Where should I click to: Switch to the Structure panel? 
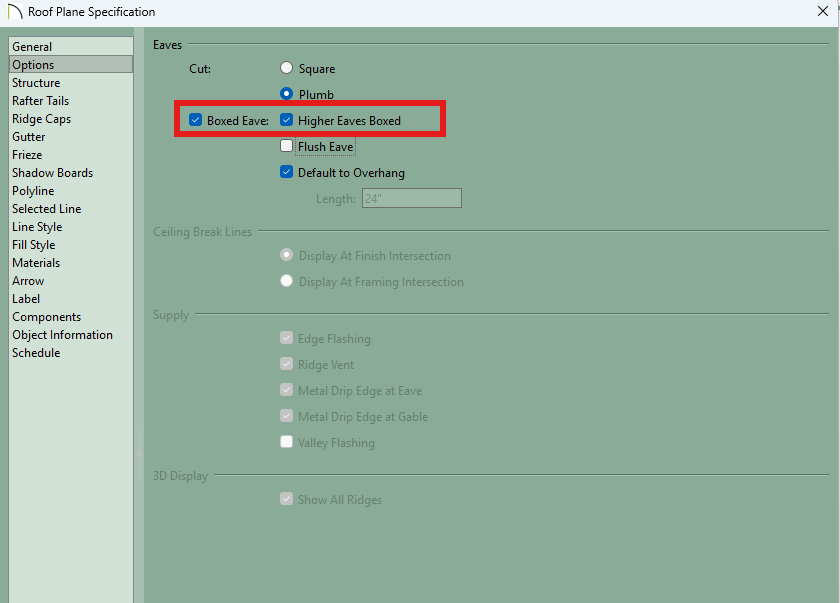(36, 83)
